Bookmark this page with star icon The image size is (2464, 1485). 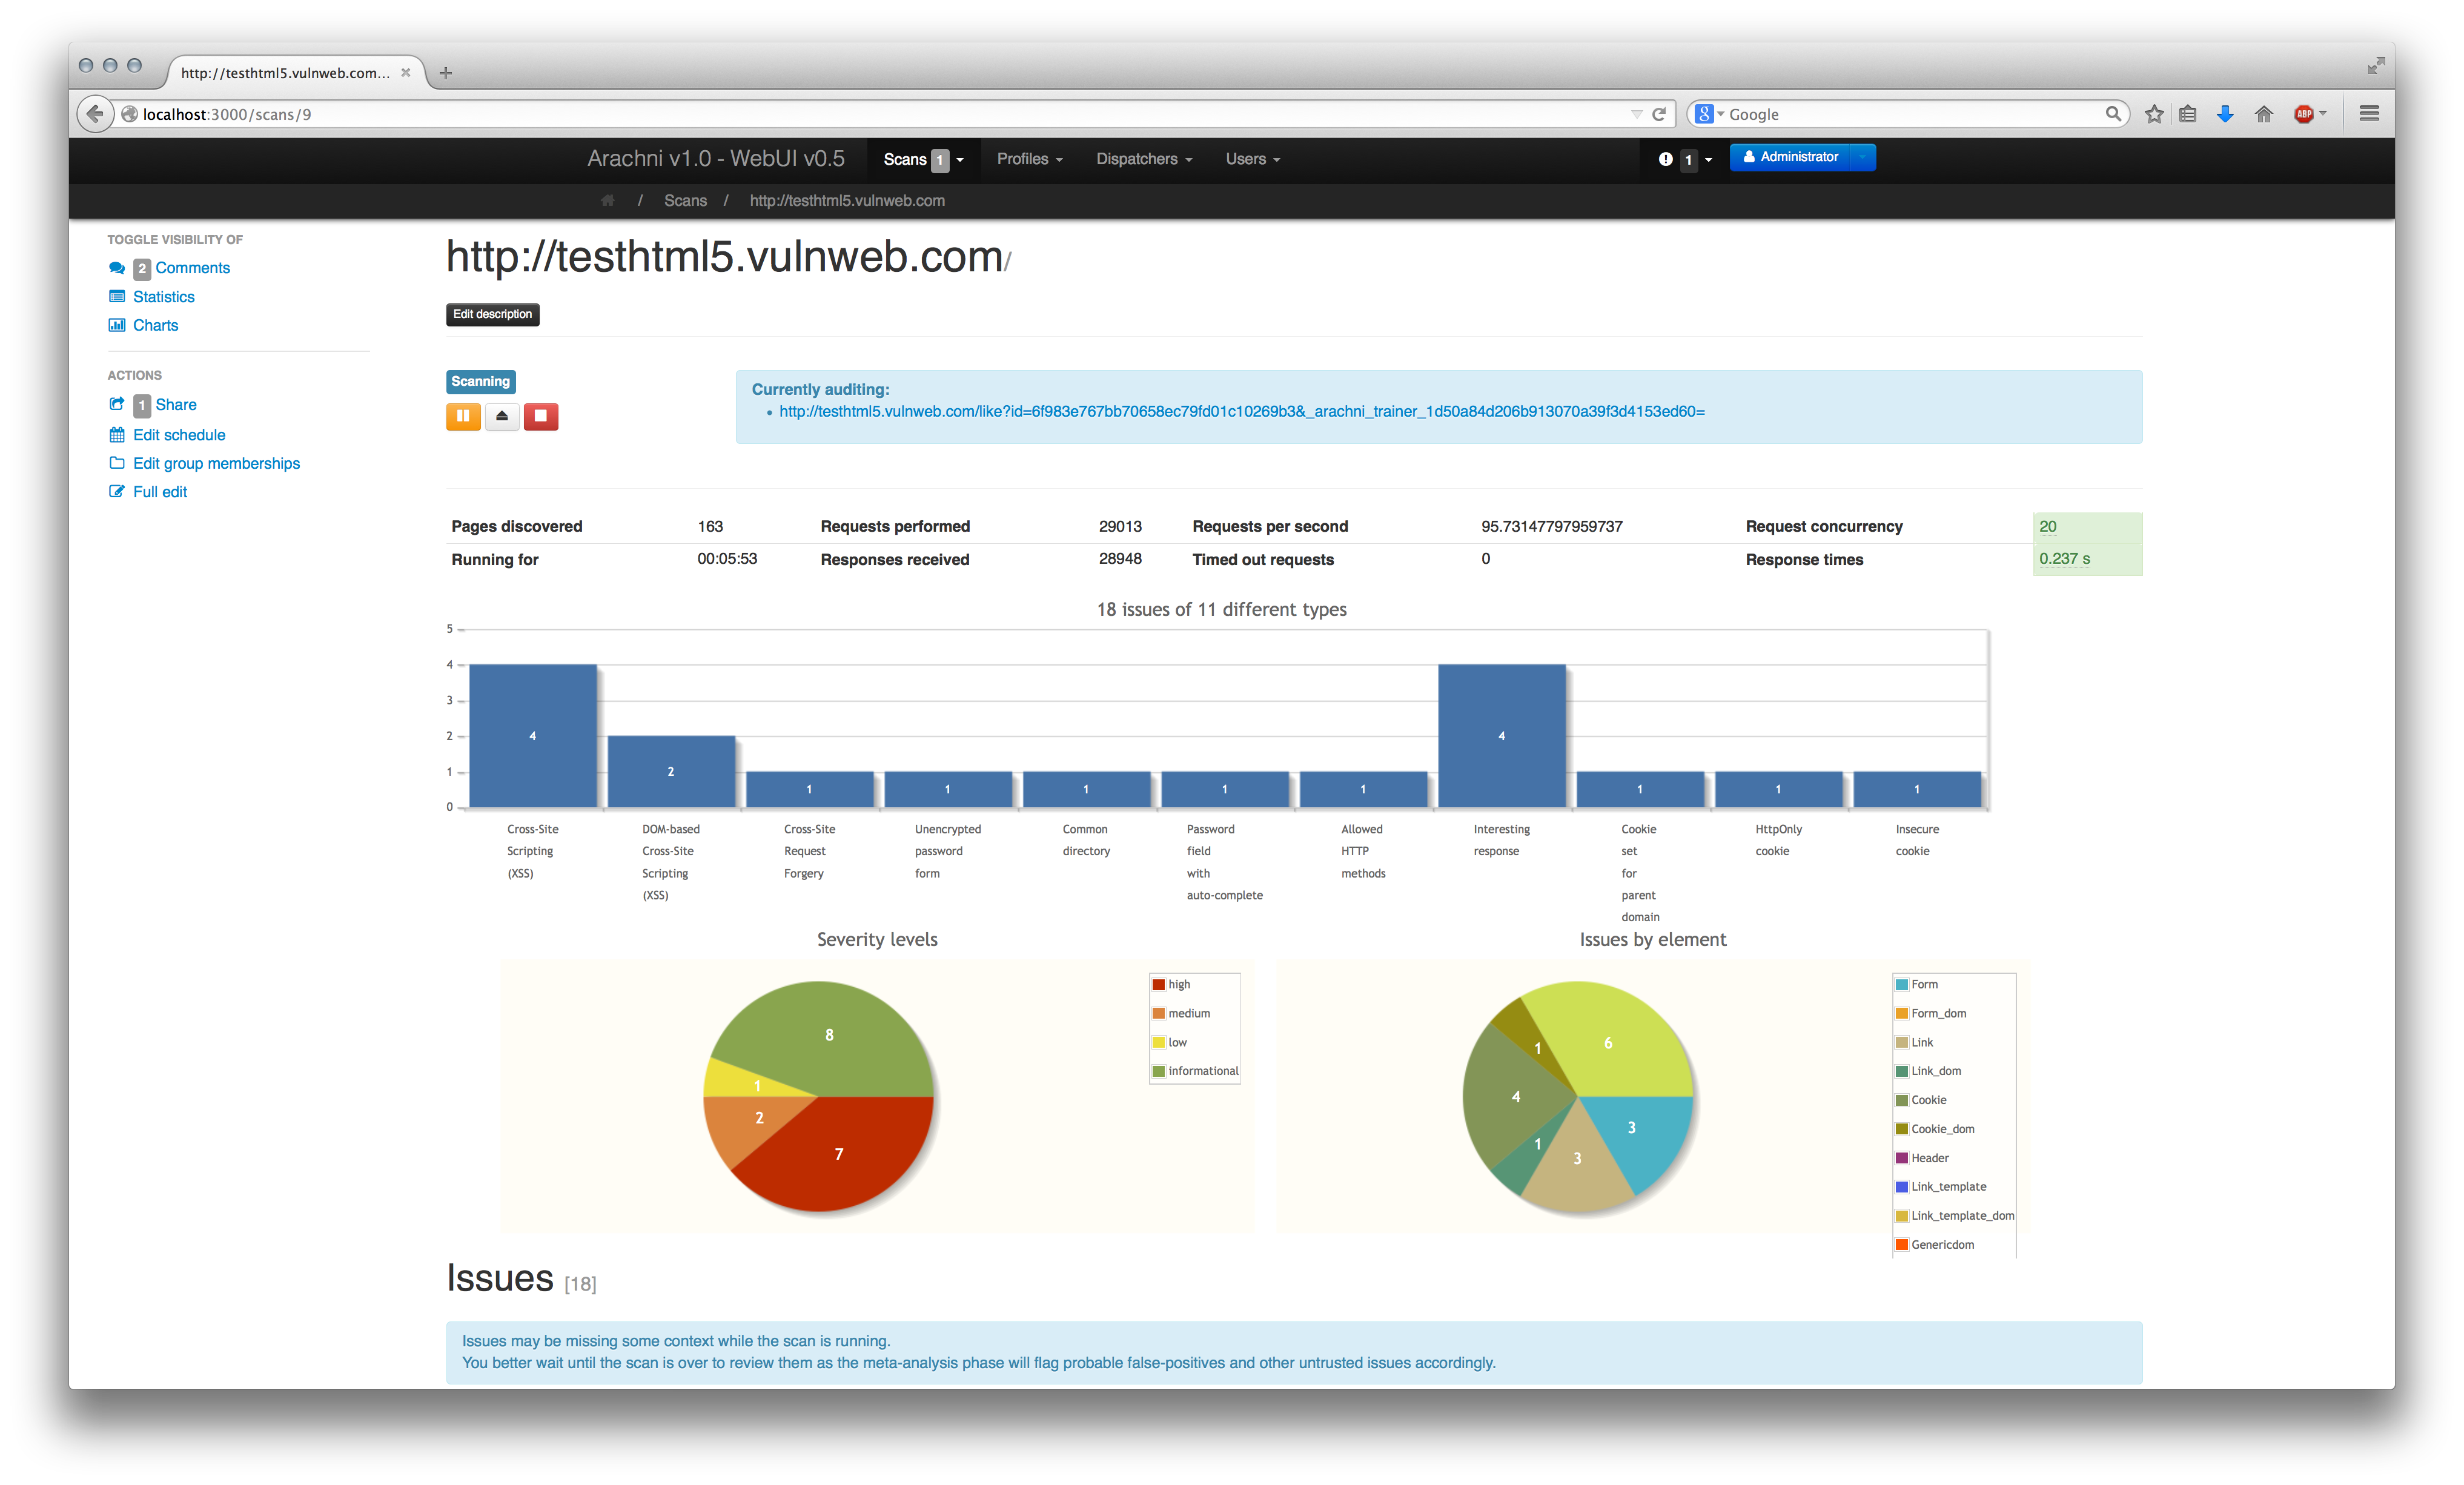click(x=2154, y=114)
